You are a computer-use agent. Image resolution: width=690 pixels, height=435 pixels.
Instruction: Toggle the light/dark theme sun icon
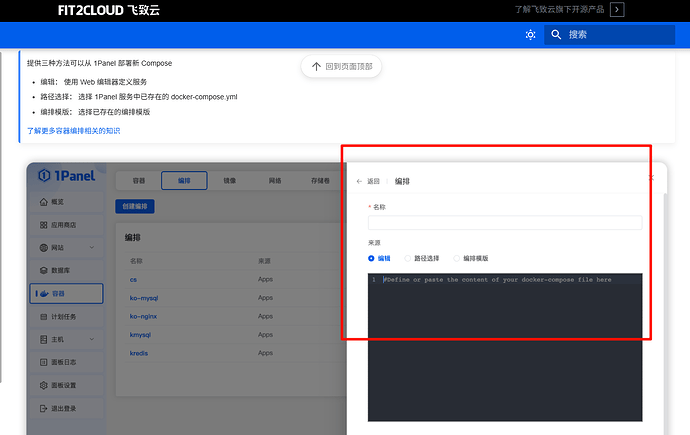530,35
